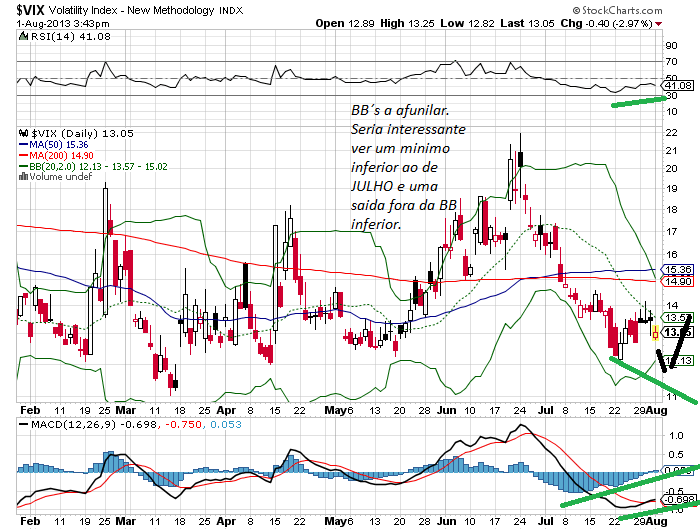Click 'Jul' on the date axis under the price panel
Image resolution: width=700 pixels, height=530 pixels.
click(546, 410)
